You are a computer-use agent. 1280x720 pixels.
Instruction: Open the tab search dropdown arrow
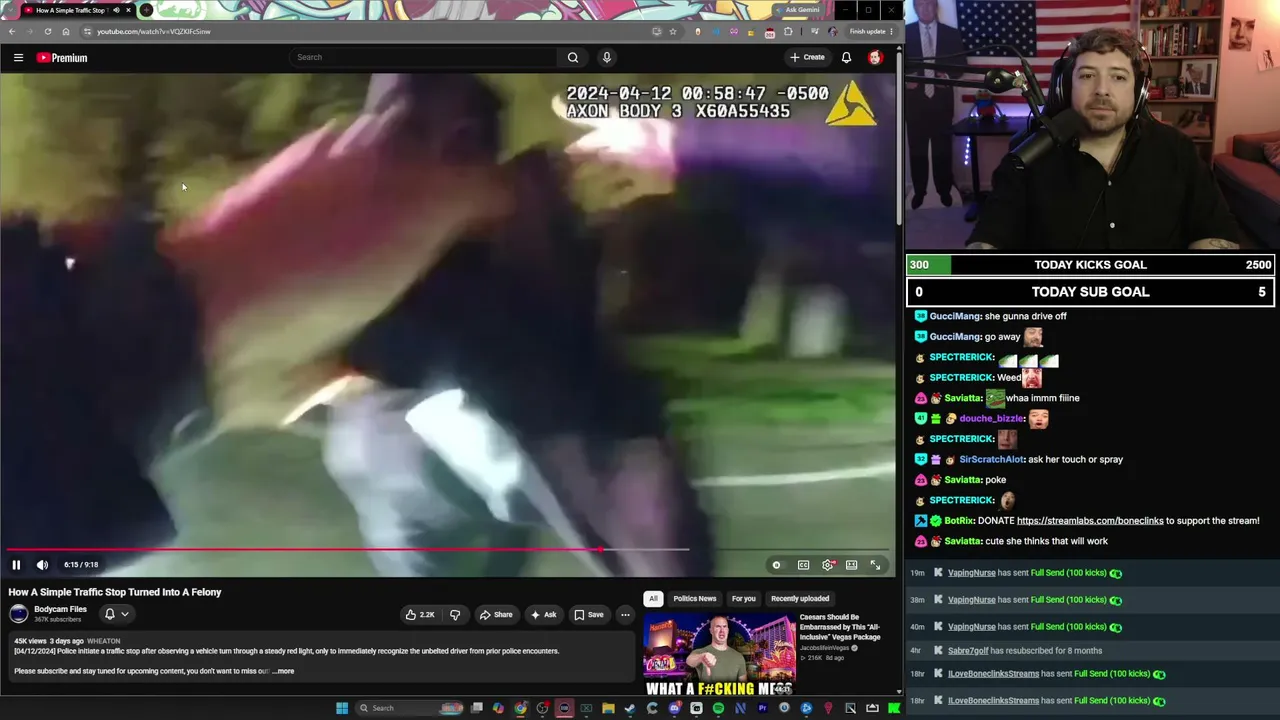pyautogui.click(x=9, y=10)
